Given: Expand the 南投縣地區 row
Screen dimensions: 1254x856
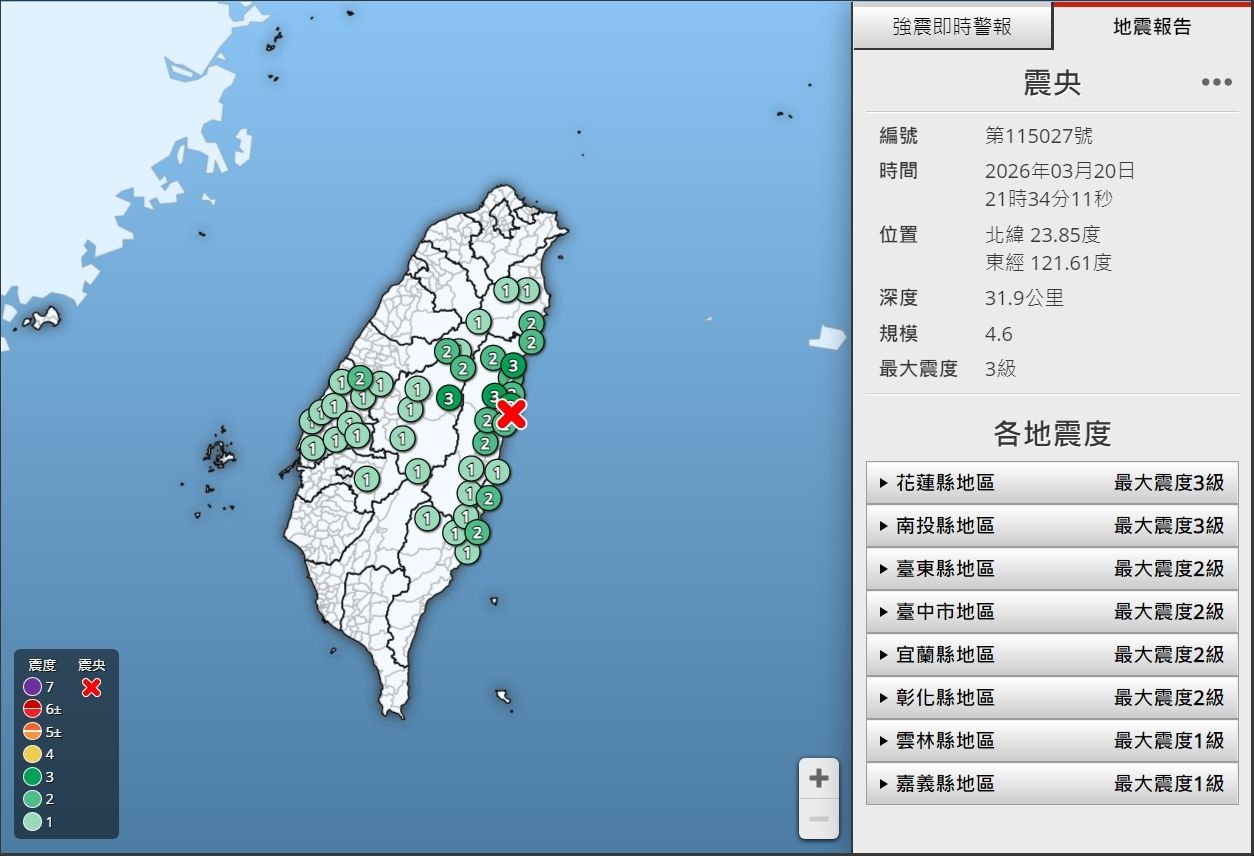Looking at the screenshot, I should tap(1052, 526).
